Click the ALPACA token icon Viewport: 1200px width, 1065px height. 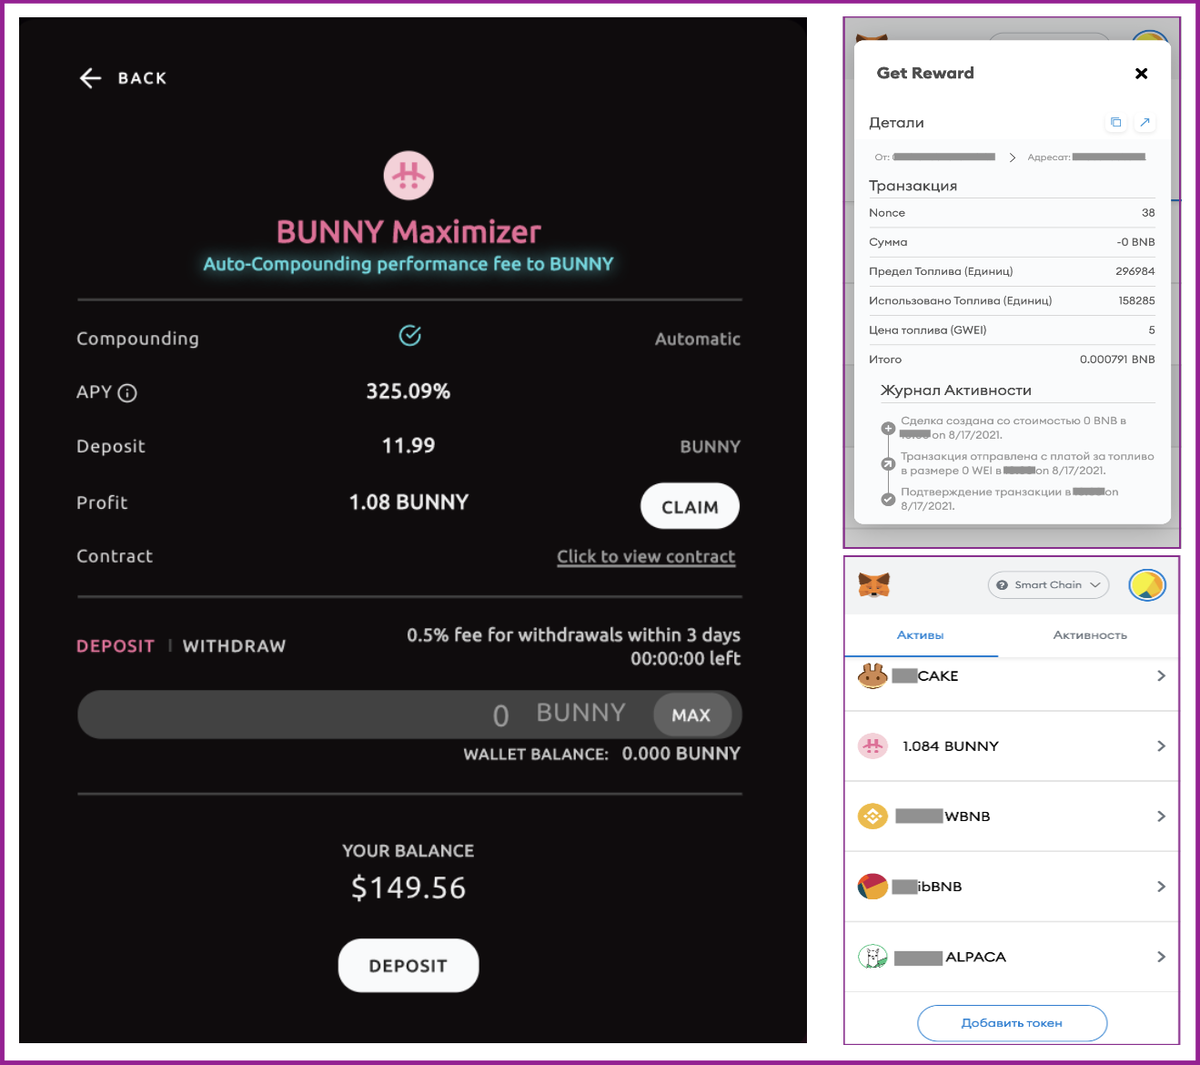coord(873,957)
